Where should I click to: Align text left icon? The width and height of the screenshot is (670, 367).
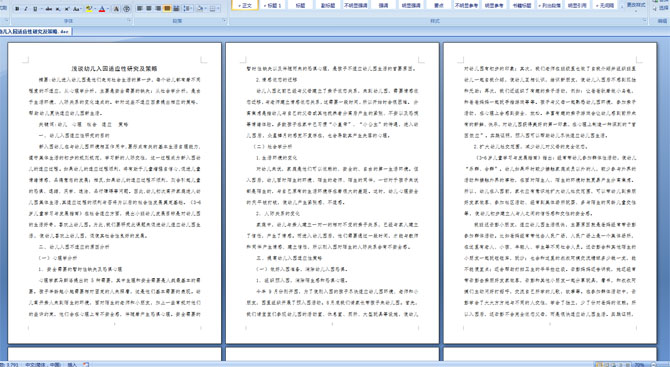coord(140,9)
